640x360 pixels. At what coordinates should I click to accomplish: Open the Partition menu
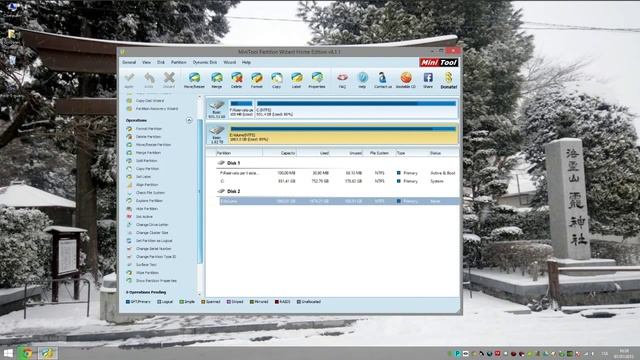coord(178,62)
